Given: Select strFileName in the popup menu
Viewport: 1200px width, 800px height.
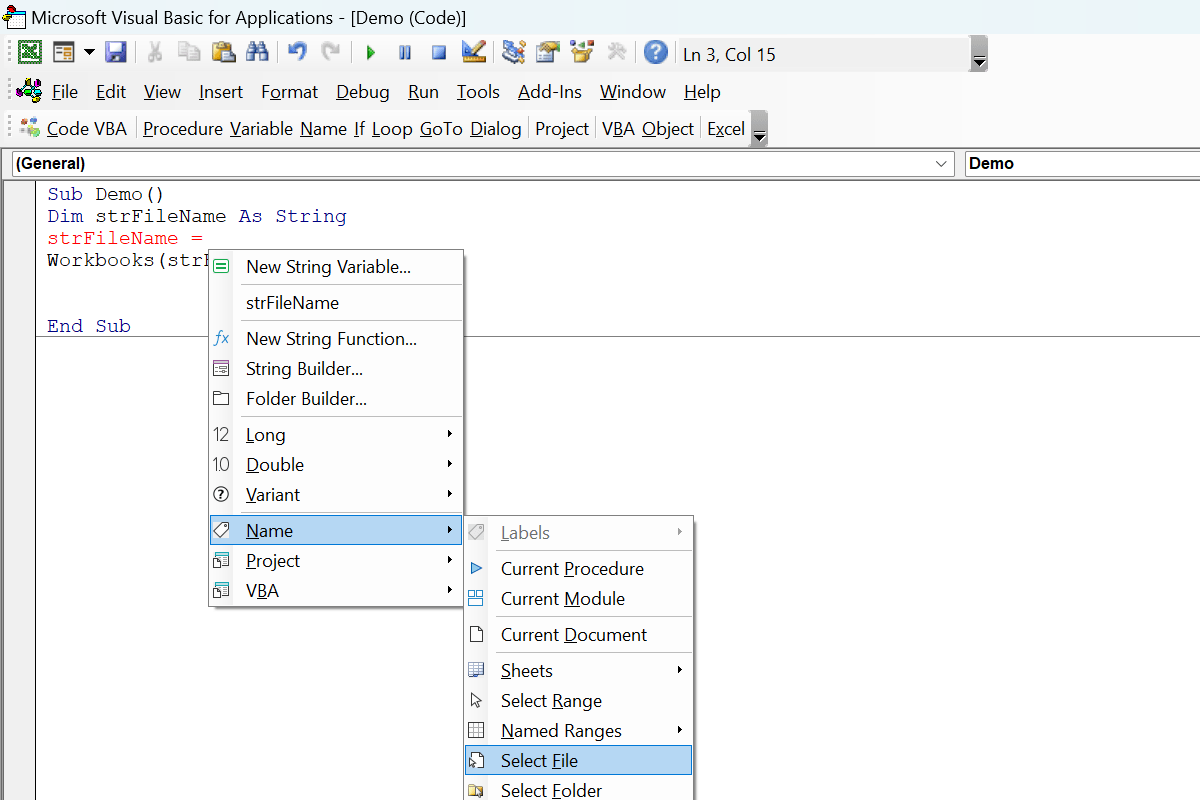Looking at the screenshot, I should [x=336, y=303].
